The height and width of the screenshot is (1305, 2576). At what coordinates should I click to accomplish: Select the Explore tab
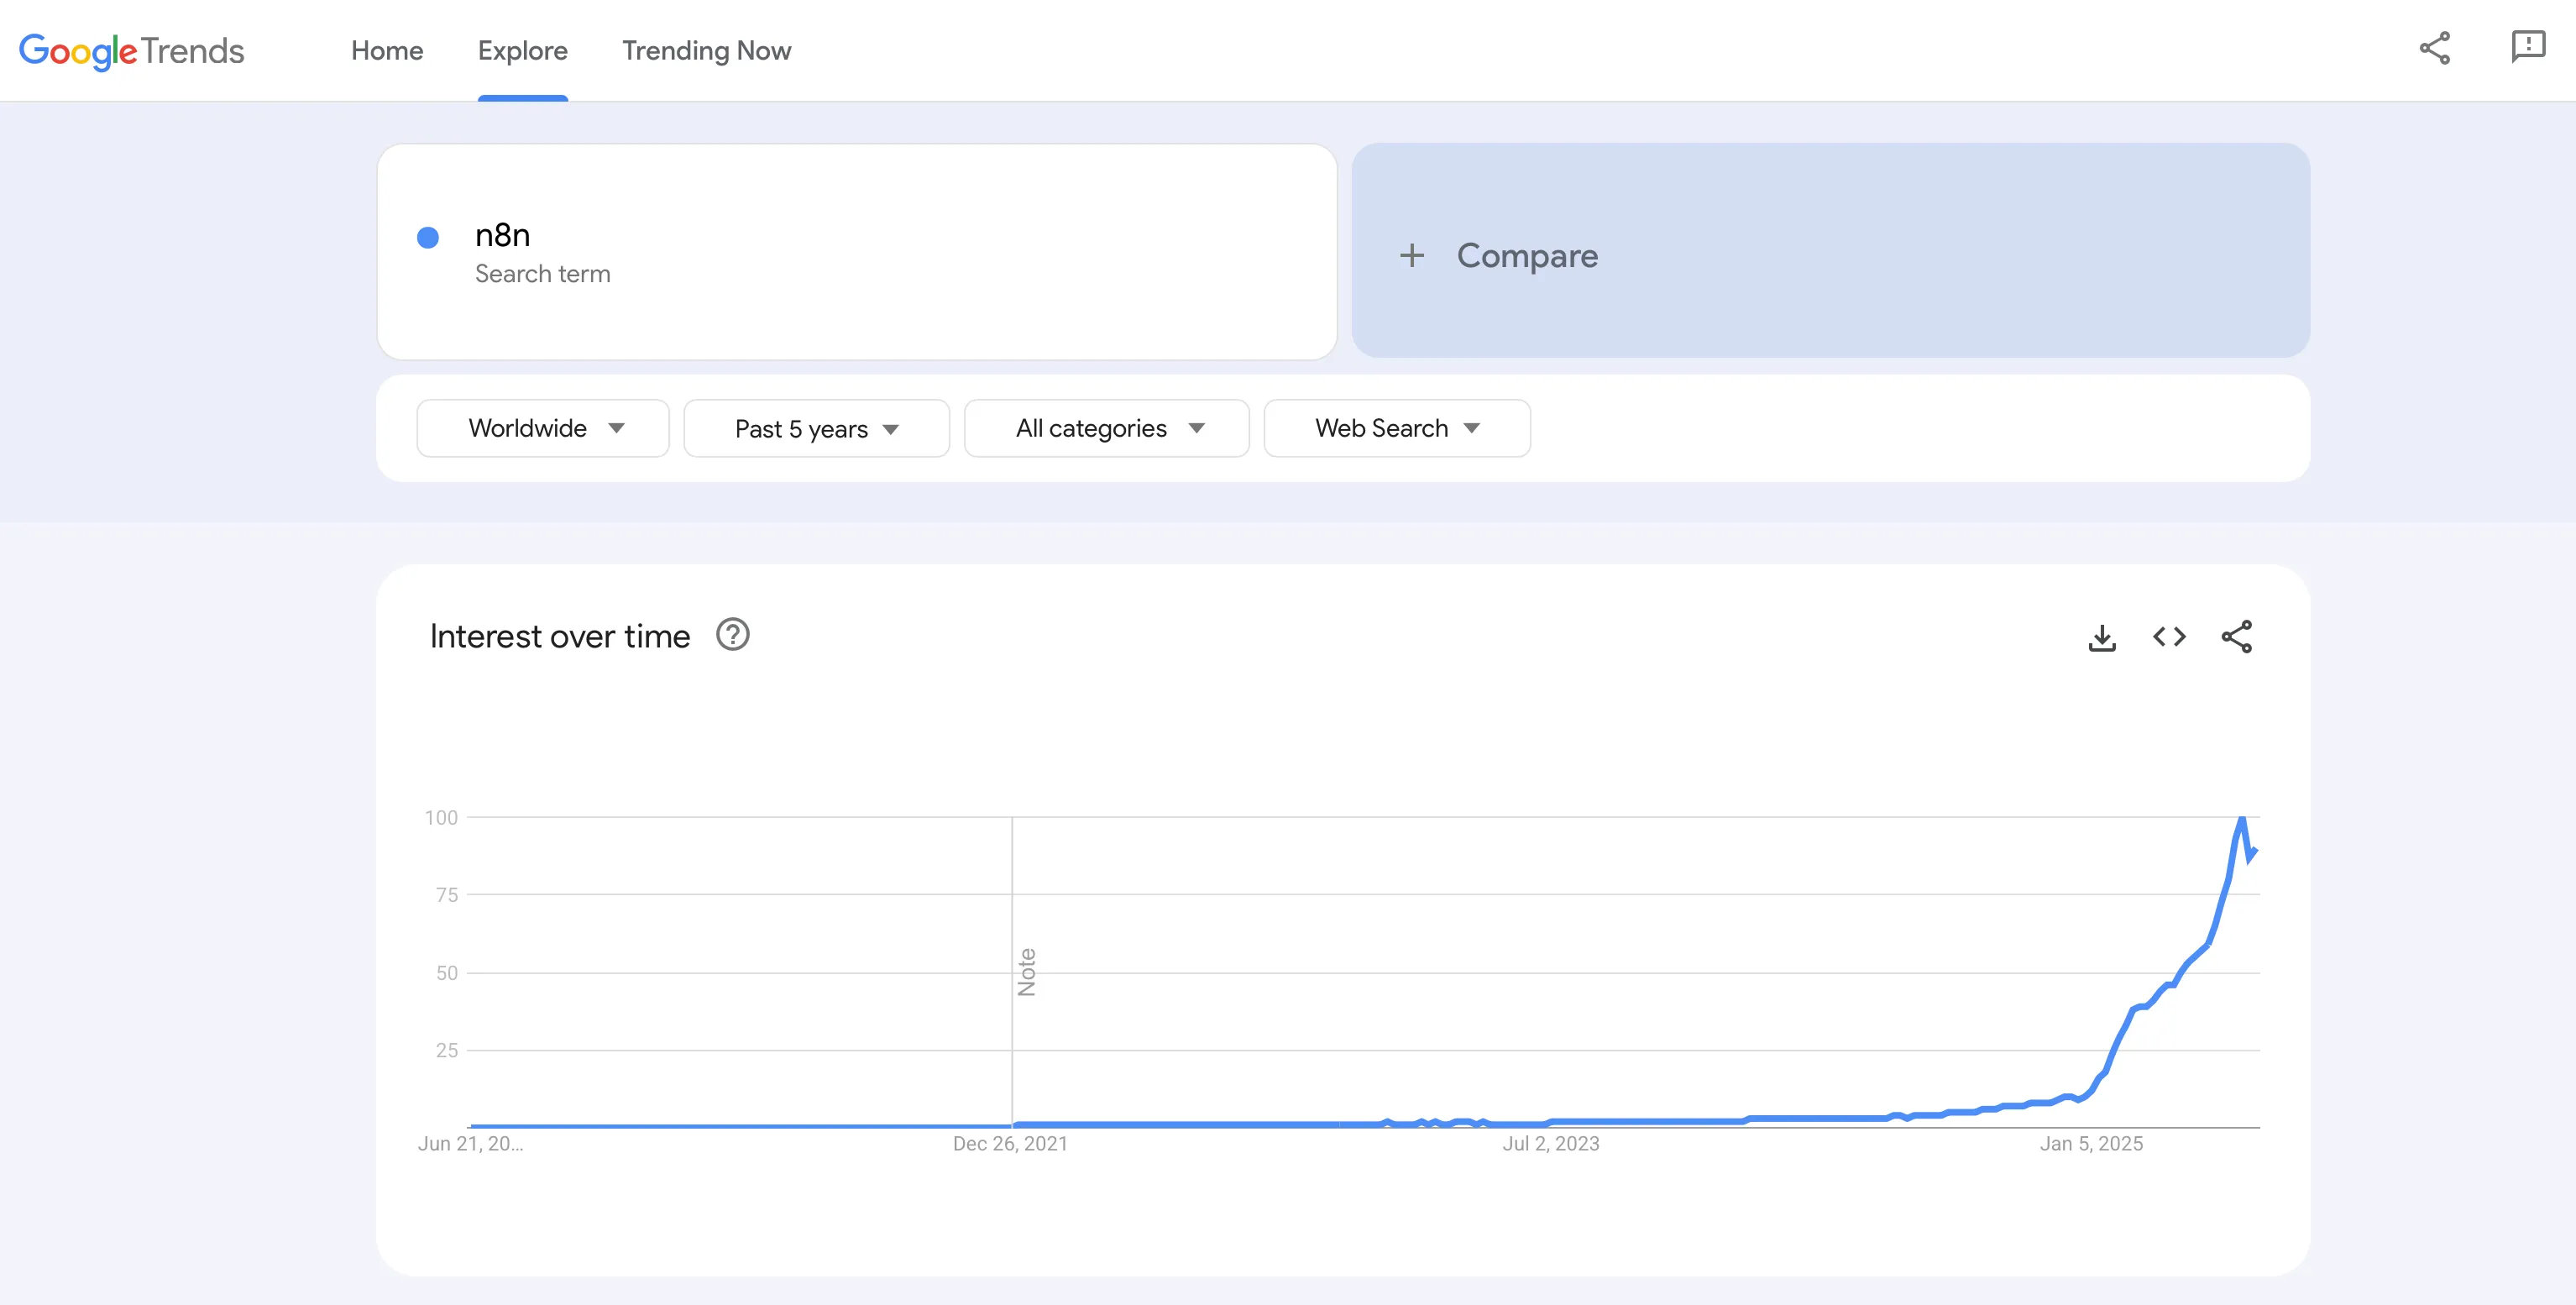click(x=522, y=50)
